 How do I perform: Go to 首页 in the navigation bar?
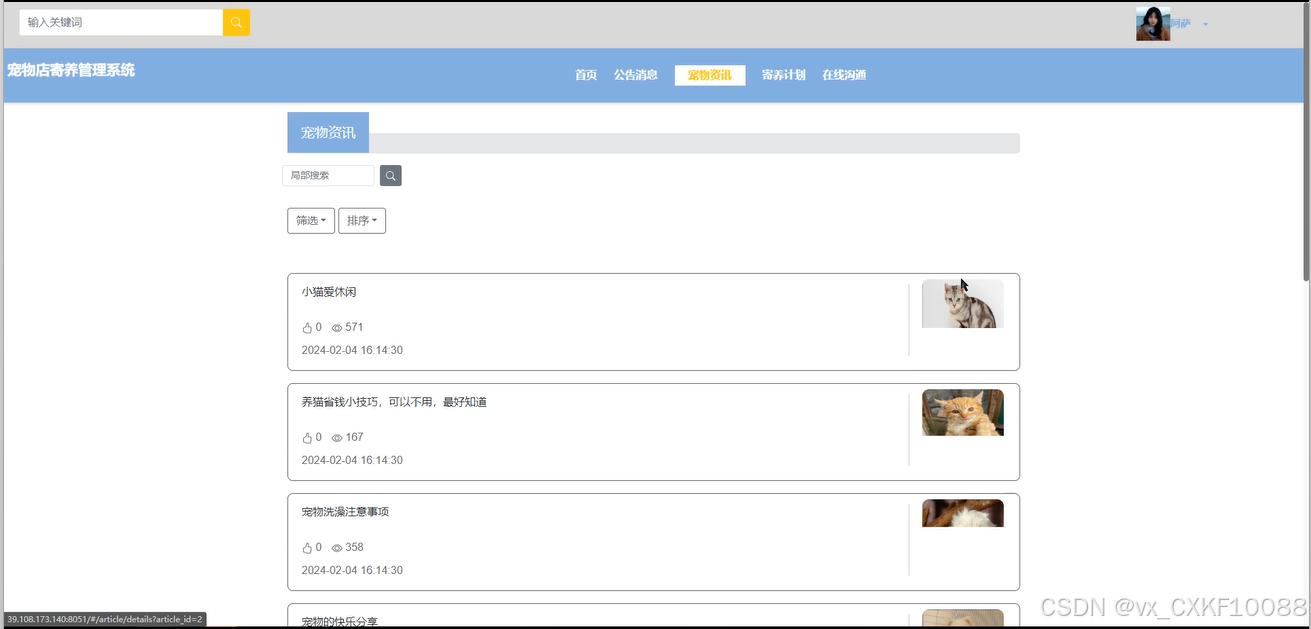(x=586, y=75)
